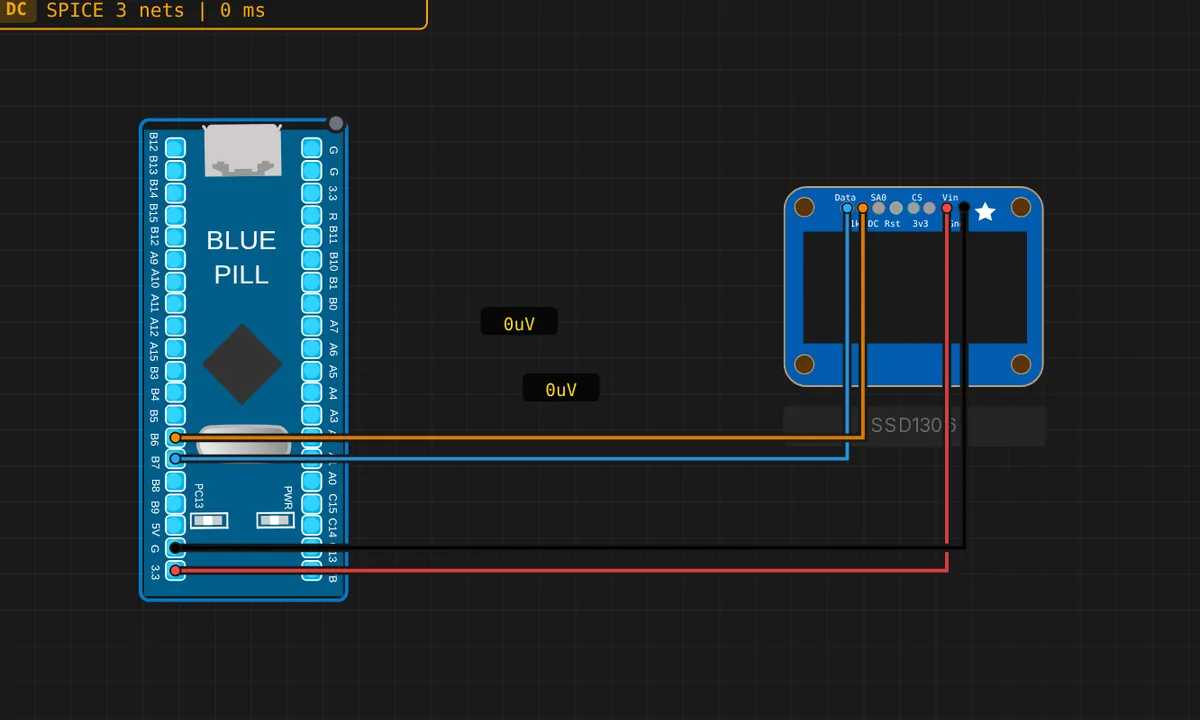Screen dimensions: 1200x720
Task: Click pin A6 on the Blue Pill
Action: coord(313,348)
